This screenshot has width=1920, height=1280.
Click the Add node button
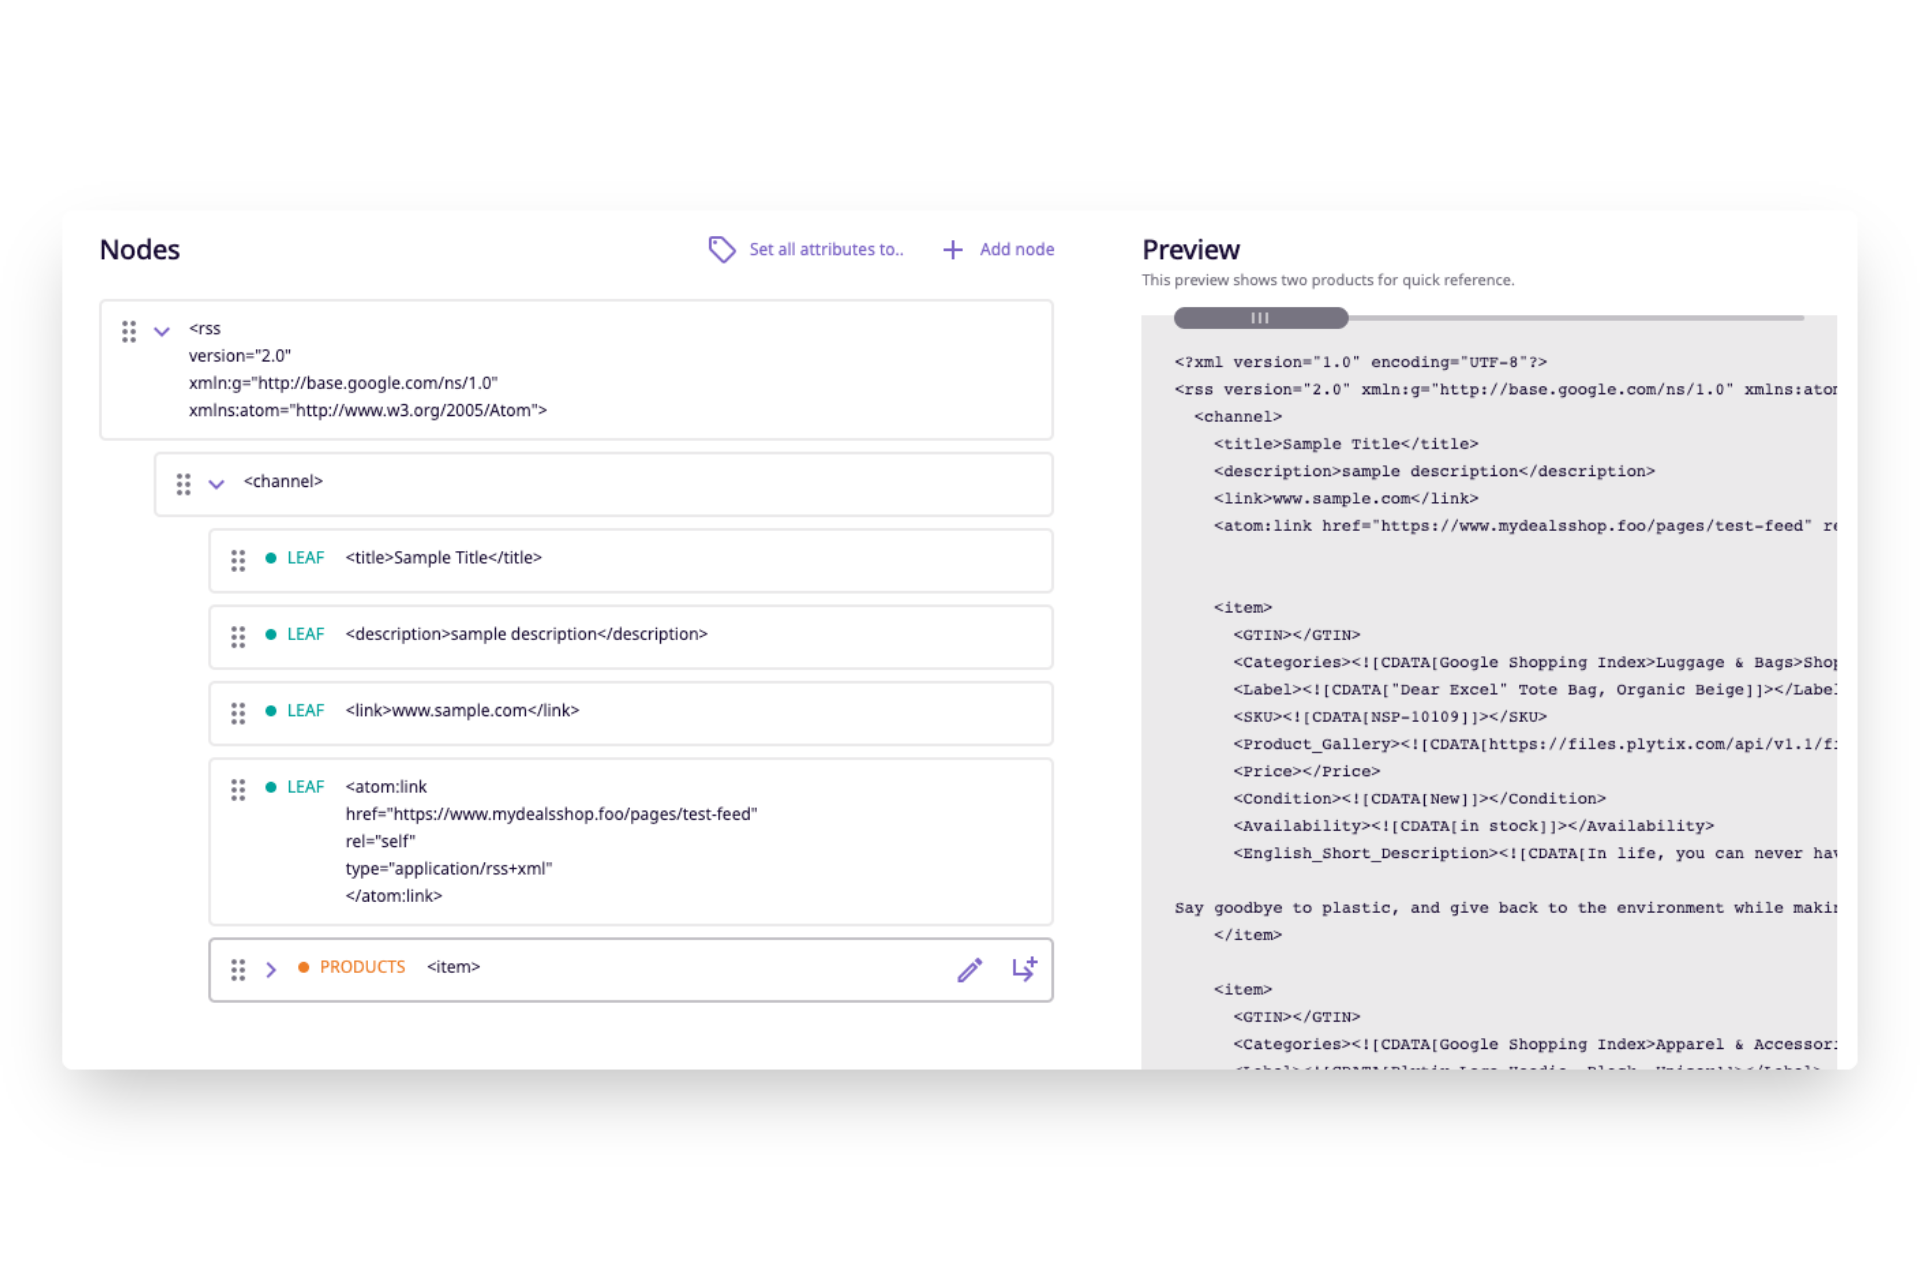(1016, 249)
